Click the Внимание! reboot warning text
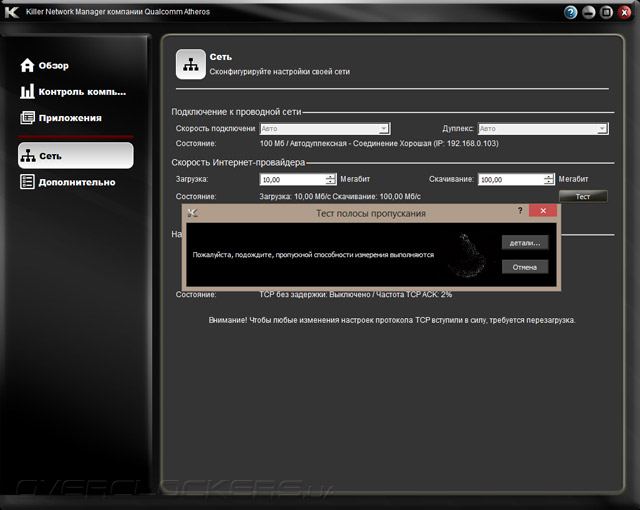The width and height of the screenshot is (640, 510). click(392, 320)
